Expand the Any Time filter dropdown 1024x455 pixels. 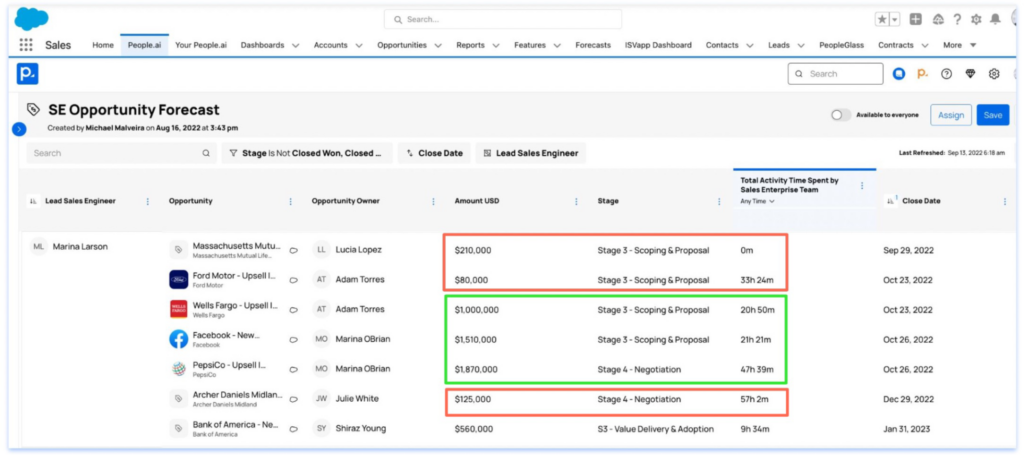pyautogui.click(x=758, y=201)
